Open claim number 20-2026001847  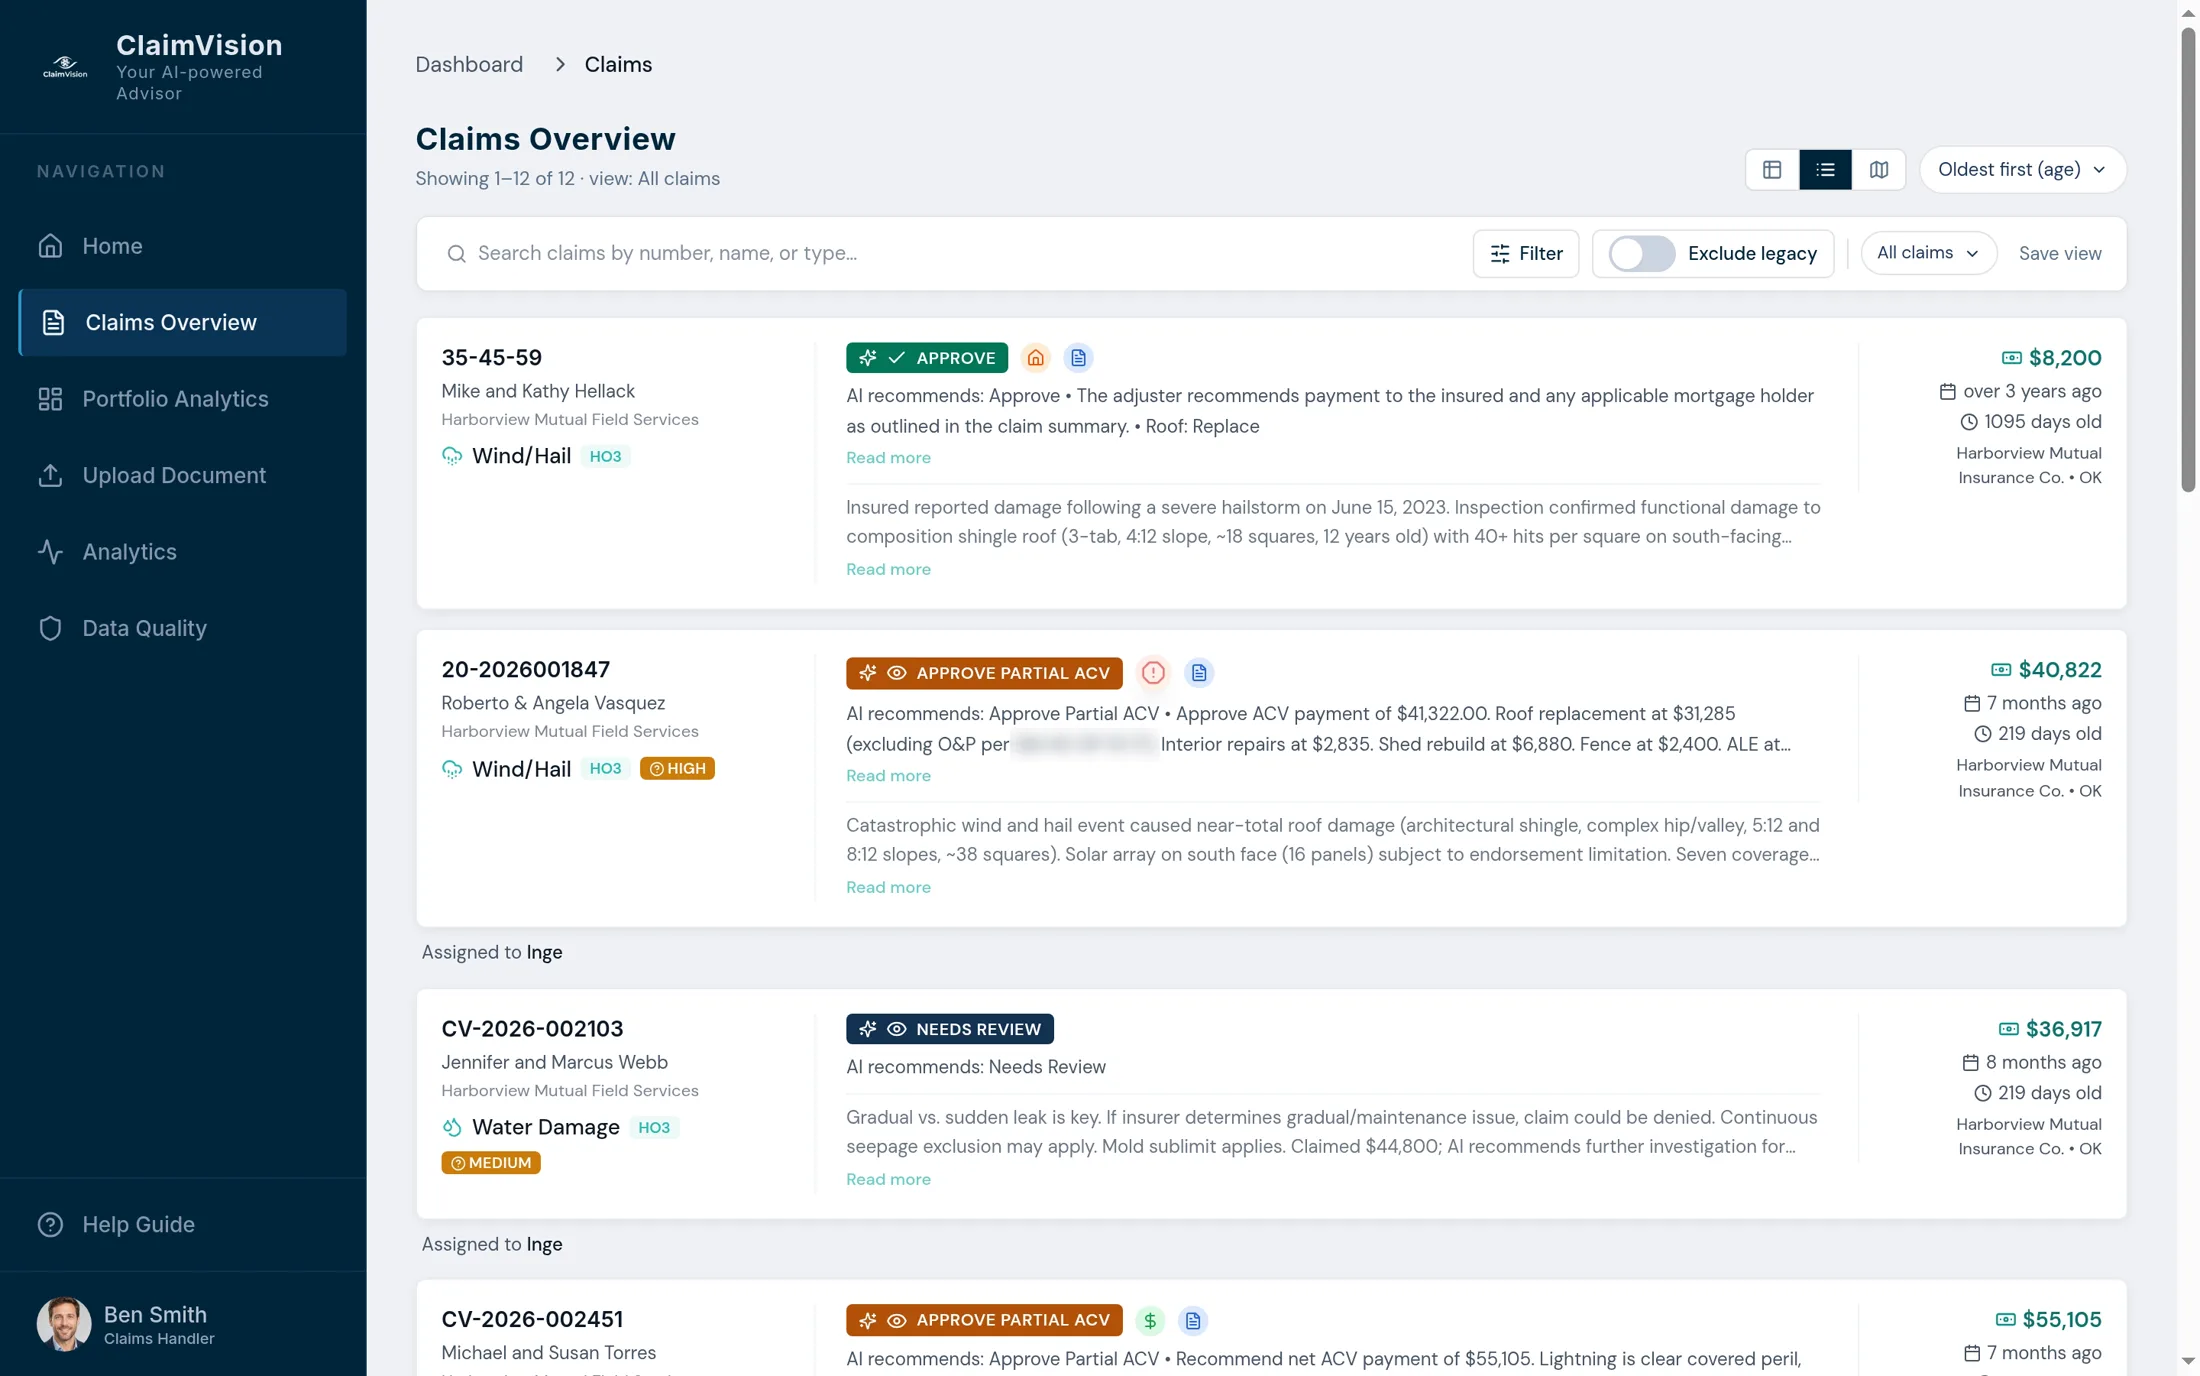pyautogui.click(x=525, y=670)
